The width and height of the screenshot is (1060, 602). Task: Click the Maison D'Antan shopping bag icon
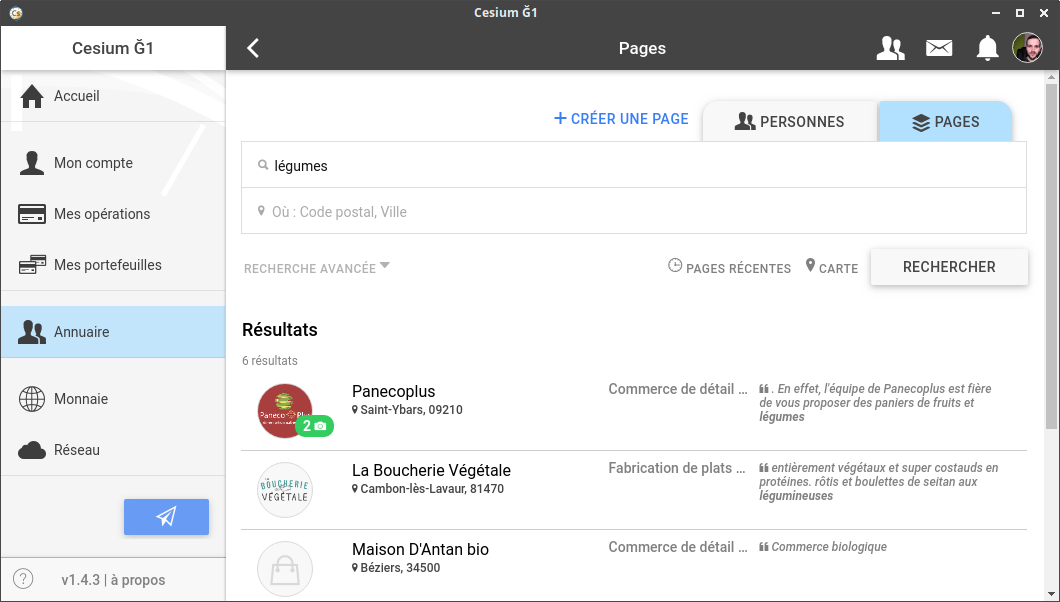pyautogui.click(x=285, y=569)
